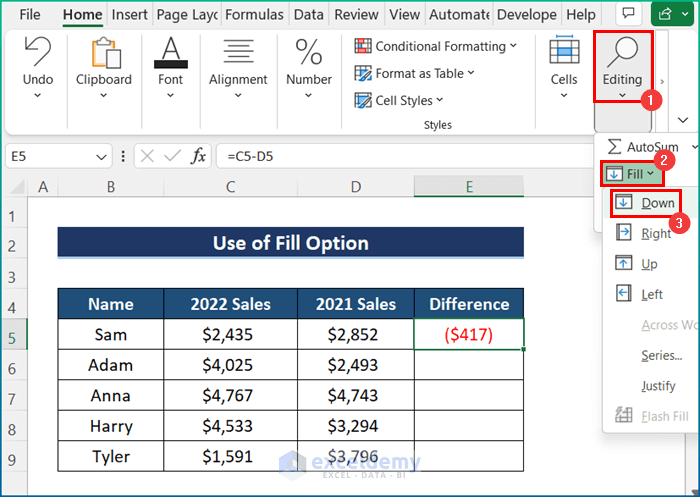This screenshot has width=700, height=497.
Task: Click in the formula bar showing =C5-D5
Action: click(404, 156)
